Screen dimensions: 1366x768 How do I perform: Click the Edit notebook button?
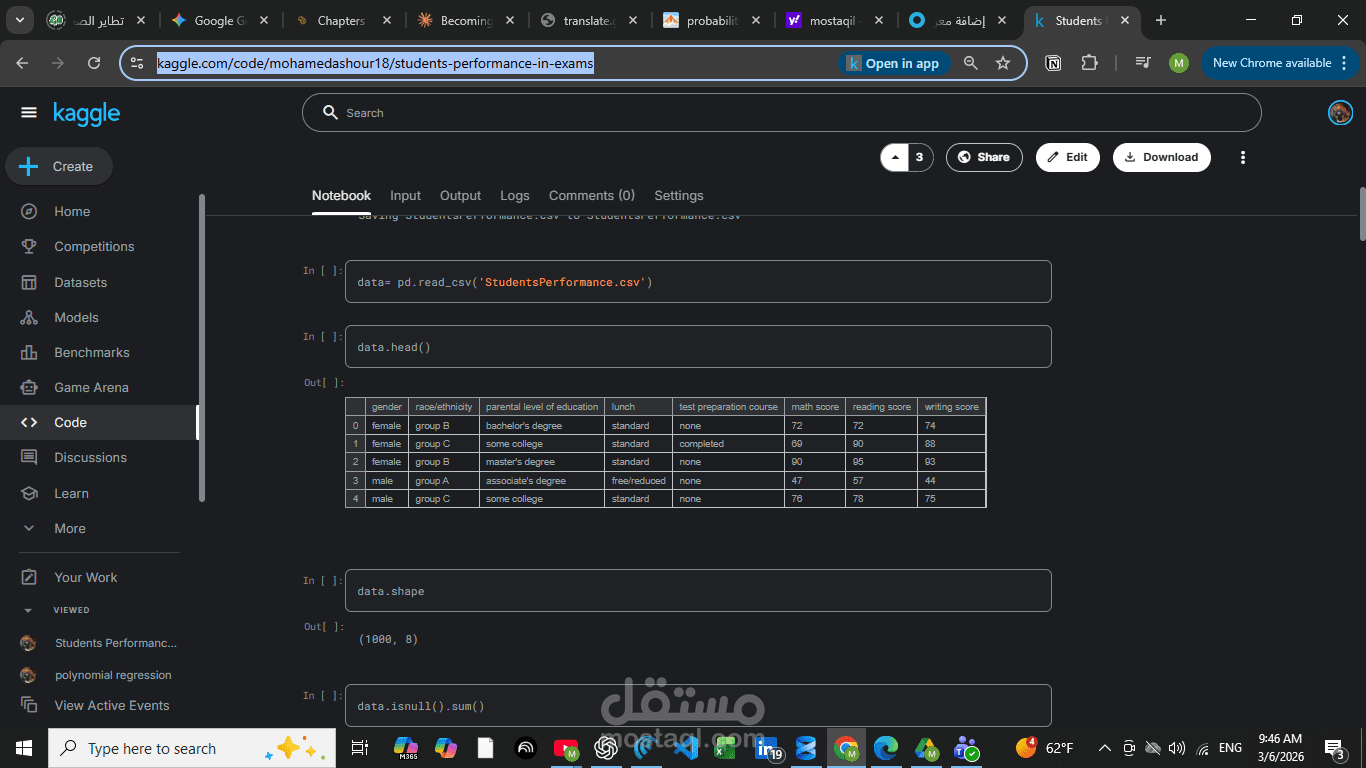click(x=1068, y=157)
